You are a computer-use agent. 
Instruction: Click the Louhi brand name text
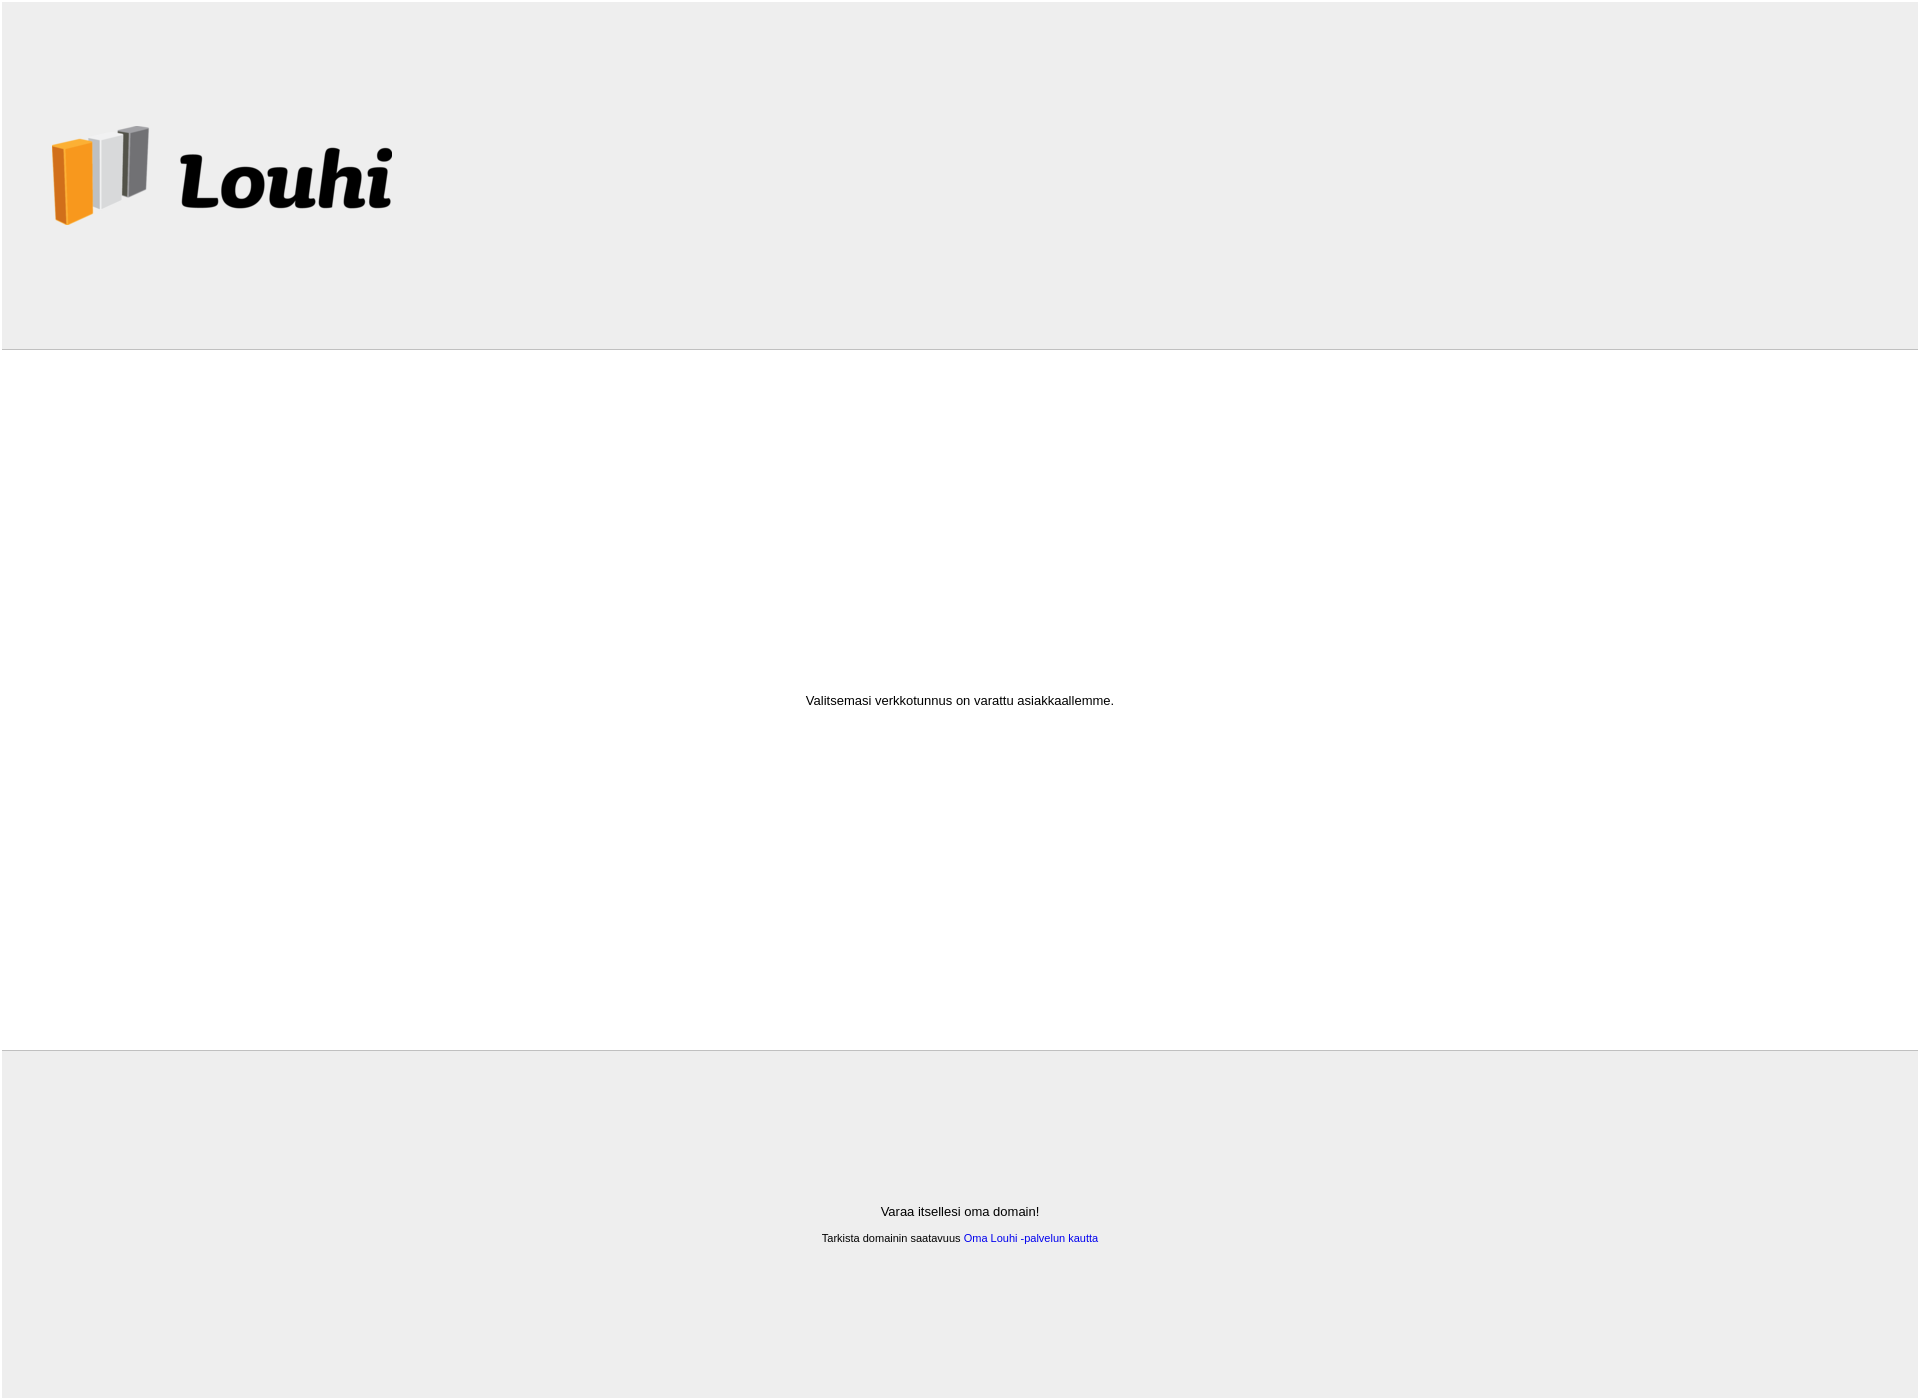coord(283,174)
